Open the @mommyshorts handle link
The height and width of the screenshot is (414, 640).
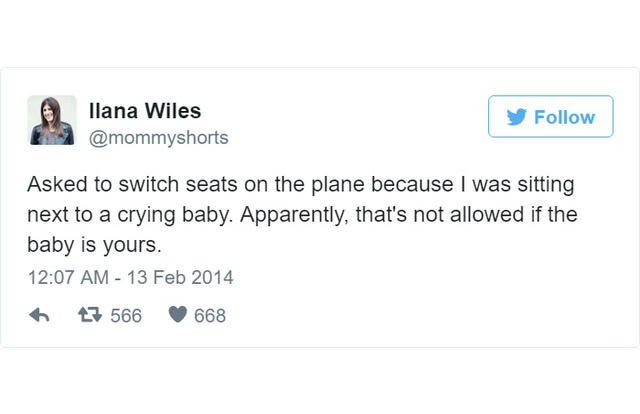point(159,137)
